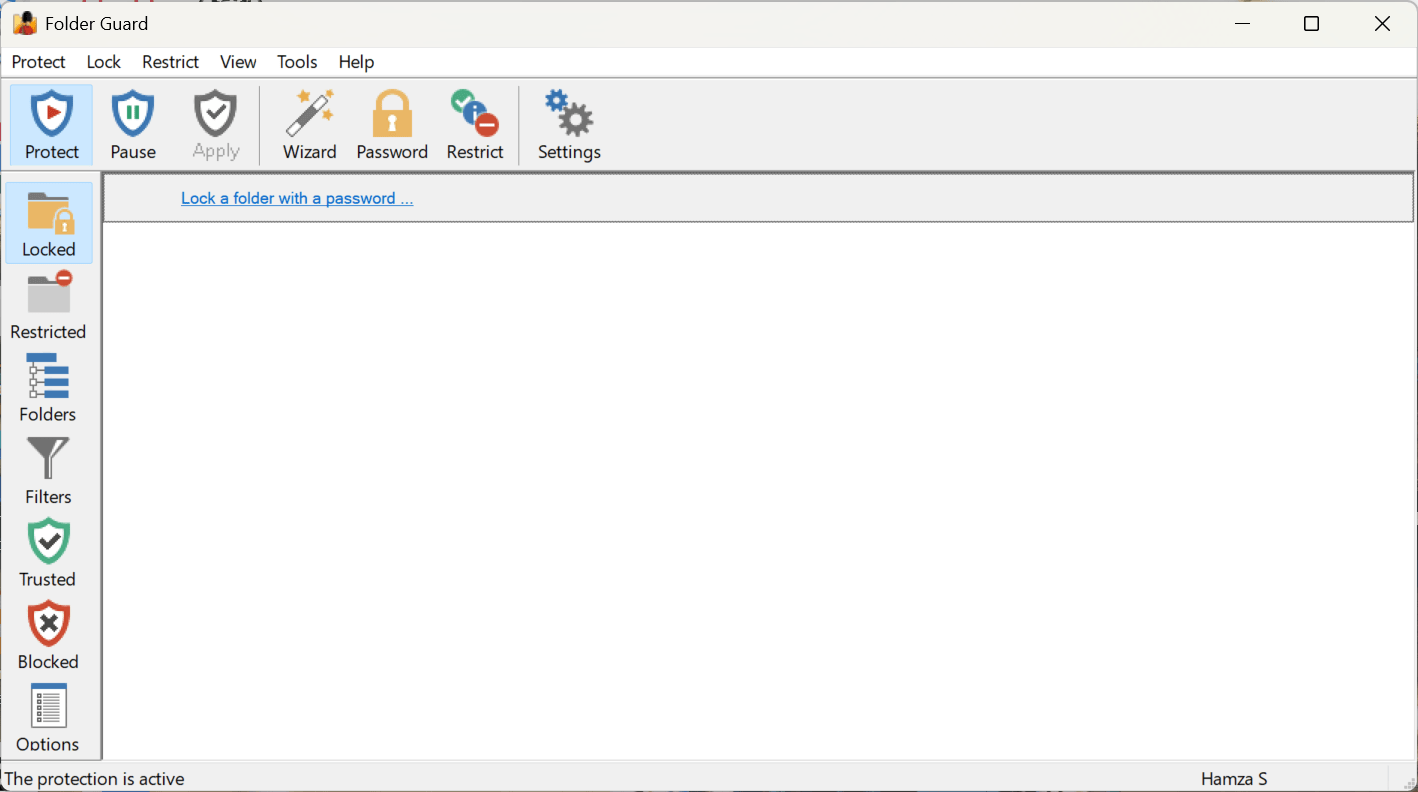Screen dimensions: 1418x792
Task: Click the Apply shield toolbar icon
Action: (x=216, y=125)
